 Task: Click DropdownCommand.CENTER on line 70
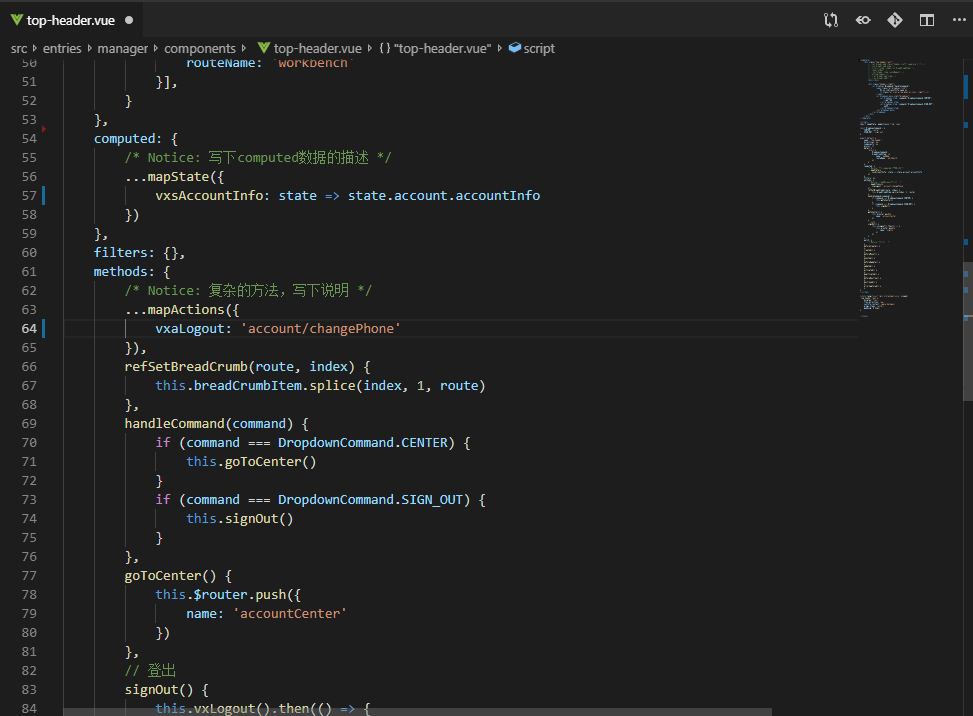point(362,442)
